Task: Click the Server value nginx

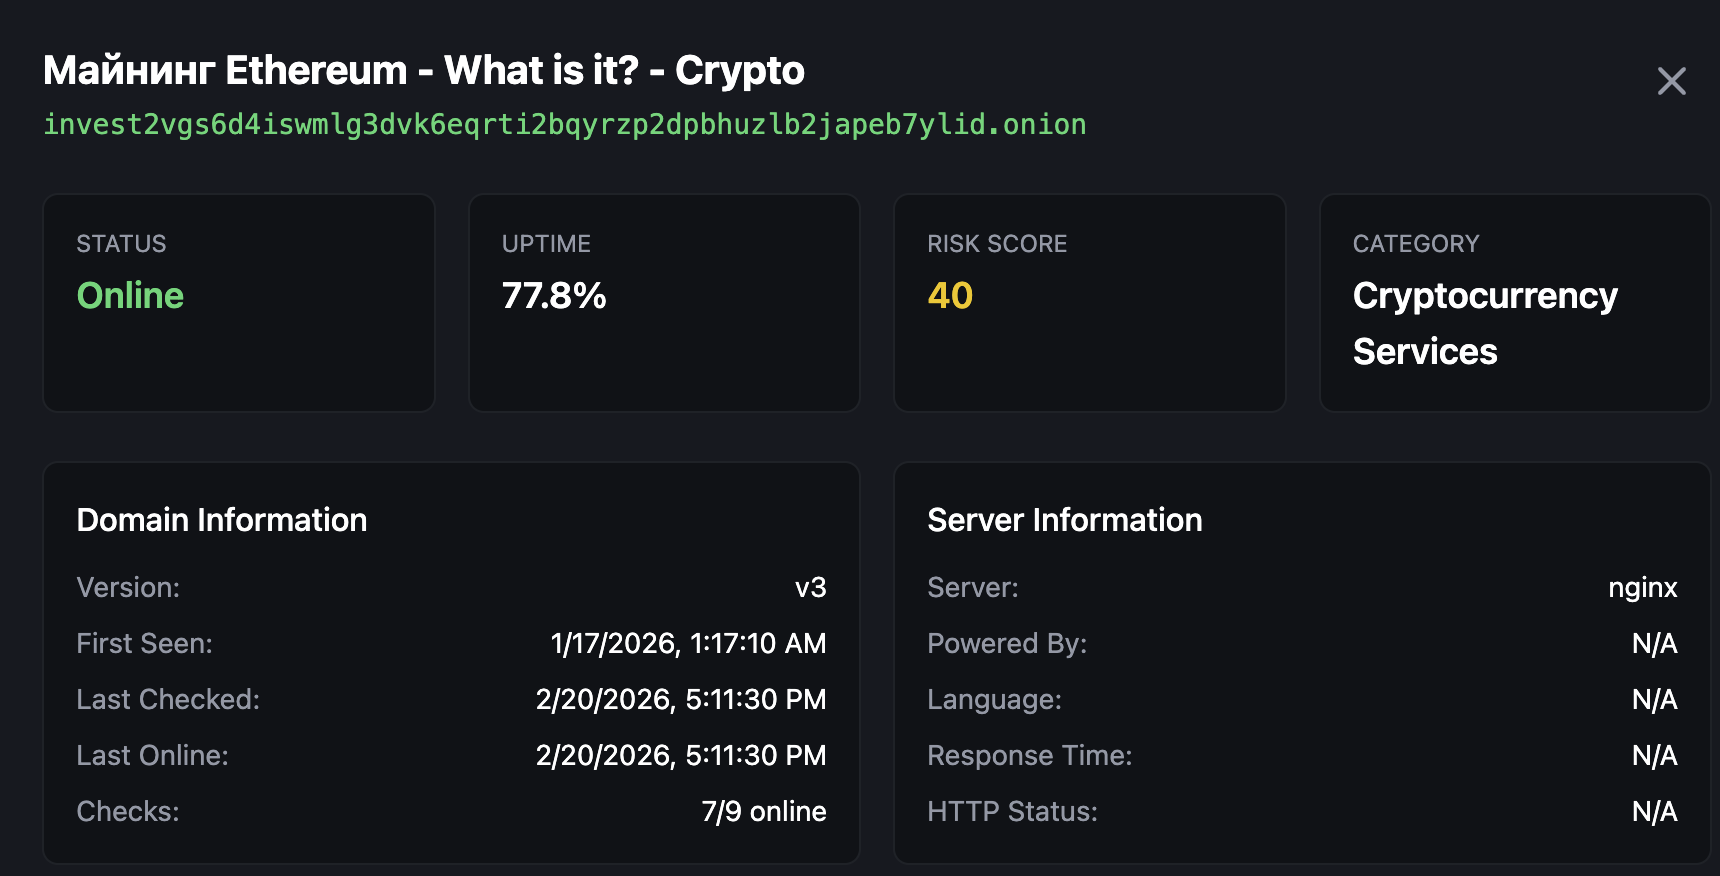Action: [x=1643, y=587]
